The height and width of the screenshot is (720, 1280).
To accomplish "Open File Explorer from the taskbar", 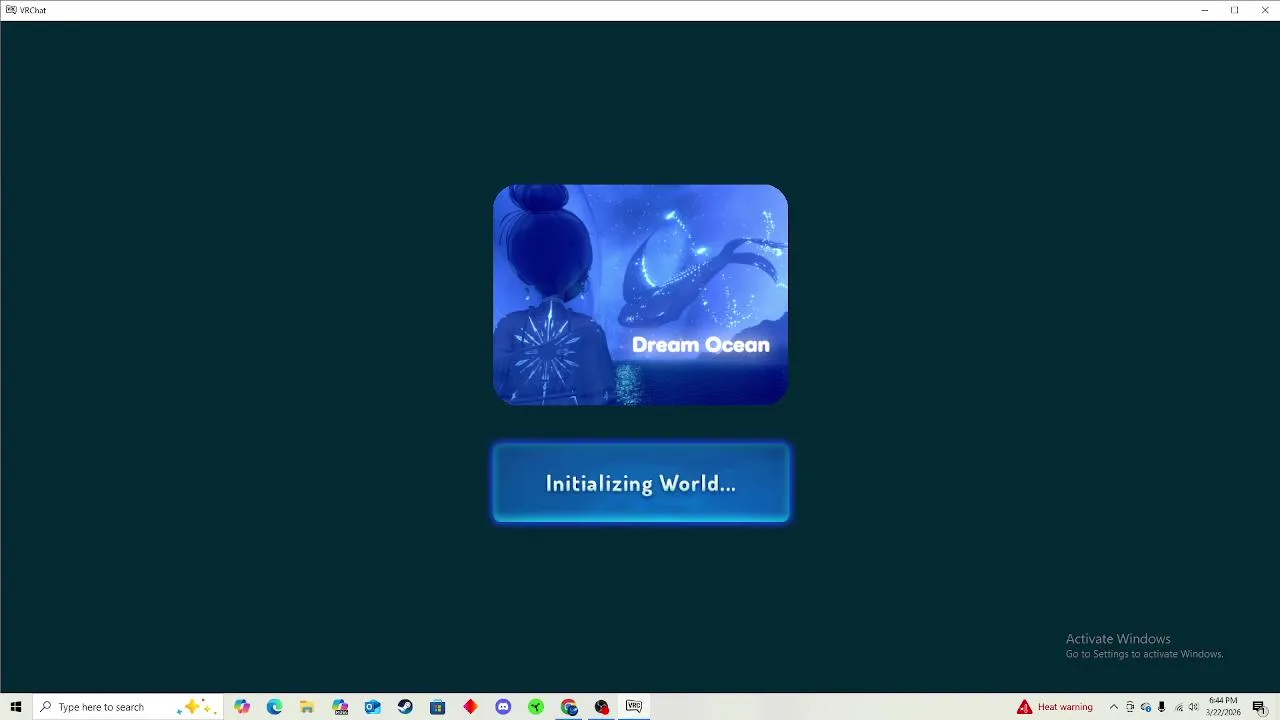I will click(307, 707).
